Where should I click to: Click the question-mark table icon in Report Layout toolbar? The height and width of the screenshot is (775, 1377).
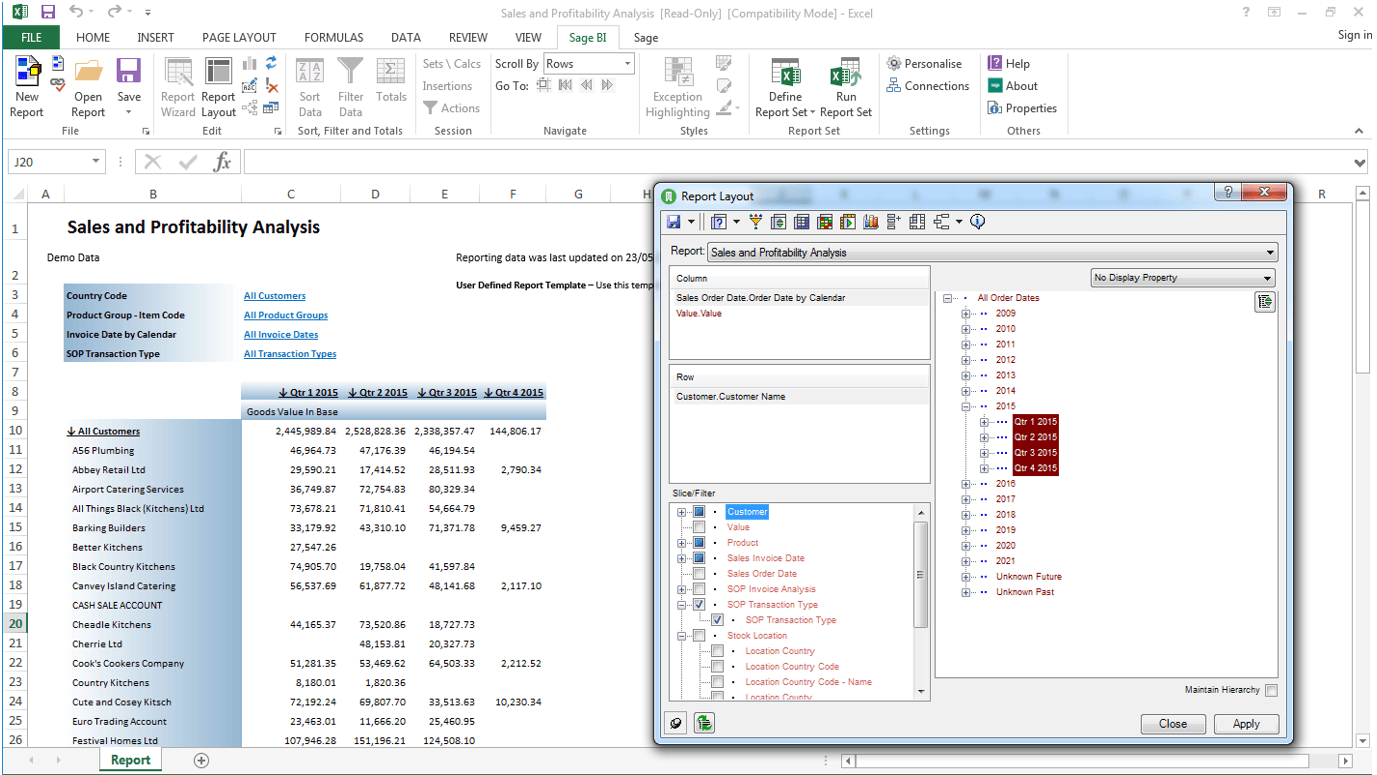[x=718, y=222]
